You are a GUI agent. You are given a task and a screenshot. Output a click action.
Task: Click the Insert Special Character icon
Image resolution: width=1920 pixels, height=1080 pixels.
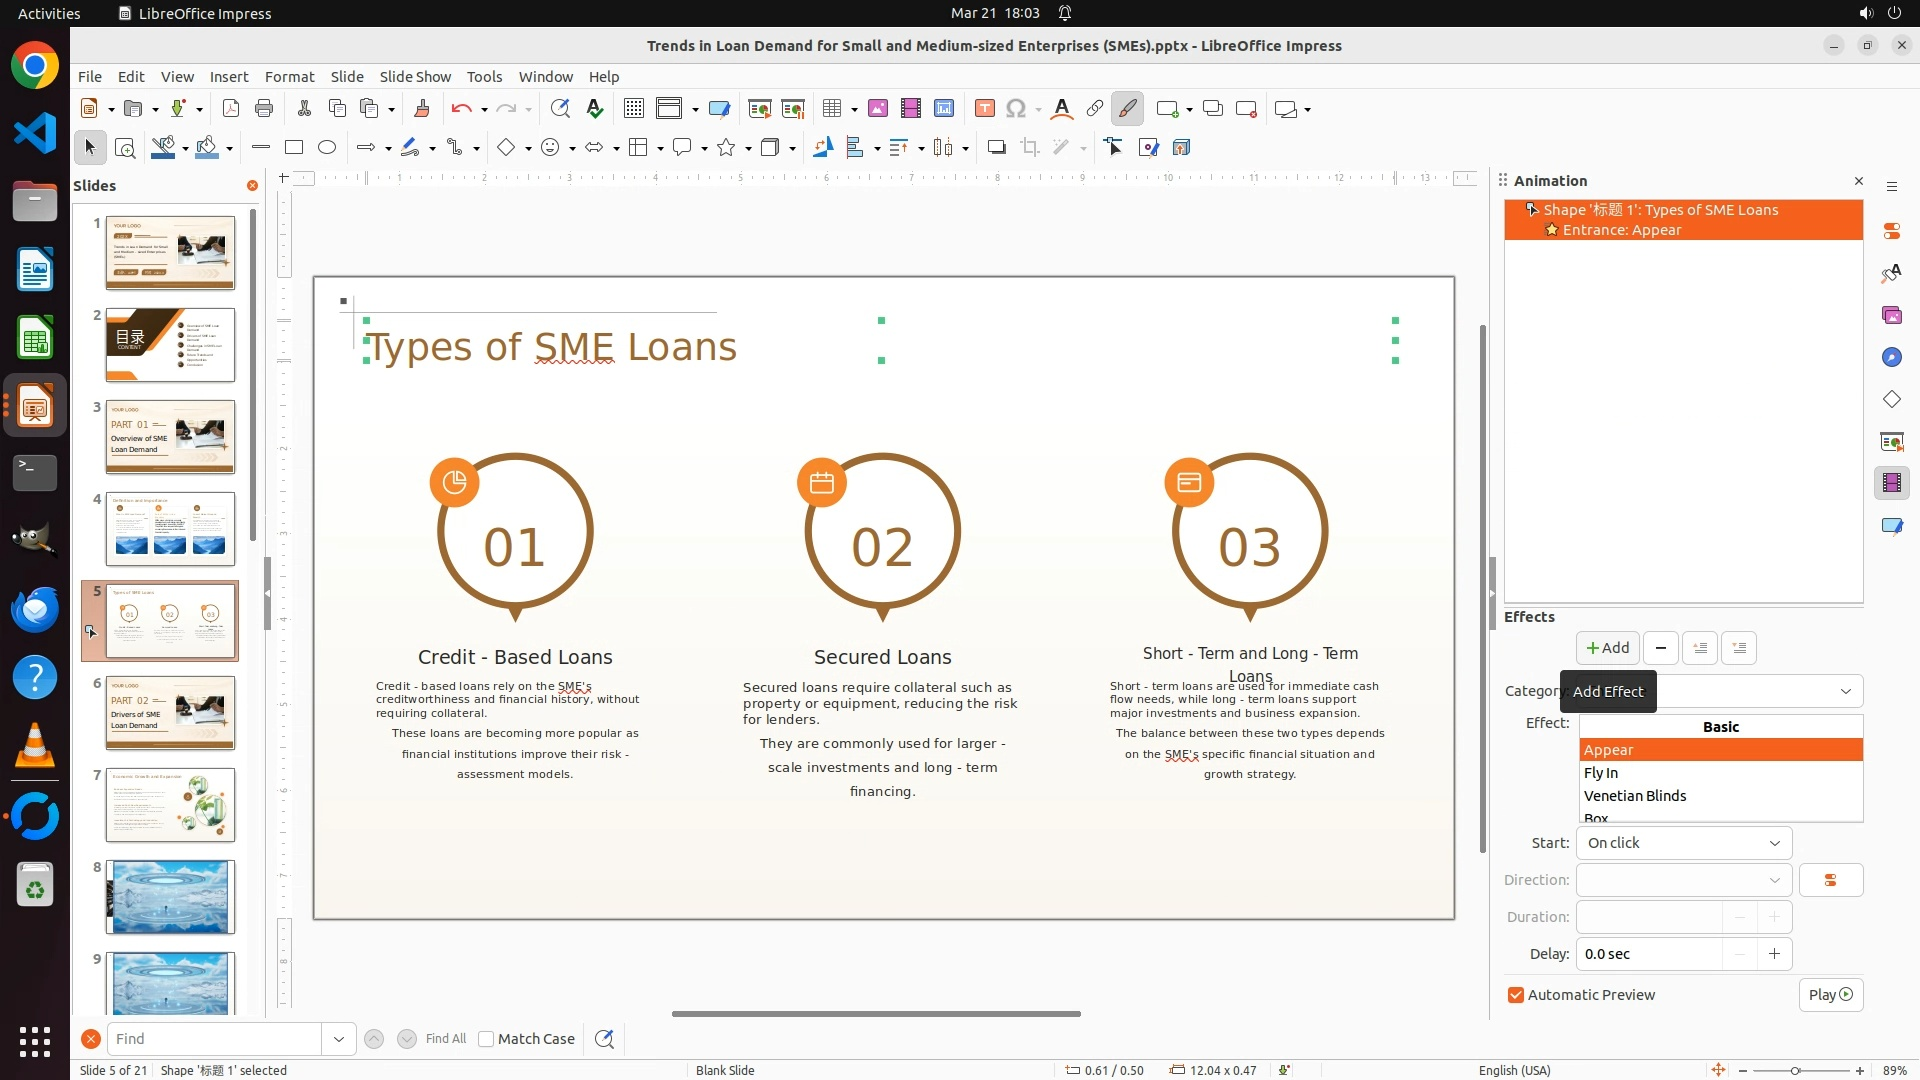pyautogui.click(x=1016, y=109)
